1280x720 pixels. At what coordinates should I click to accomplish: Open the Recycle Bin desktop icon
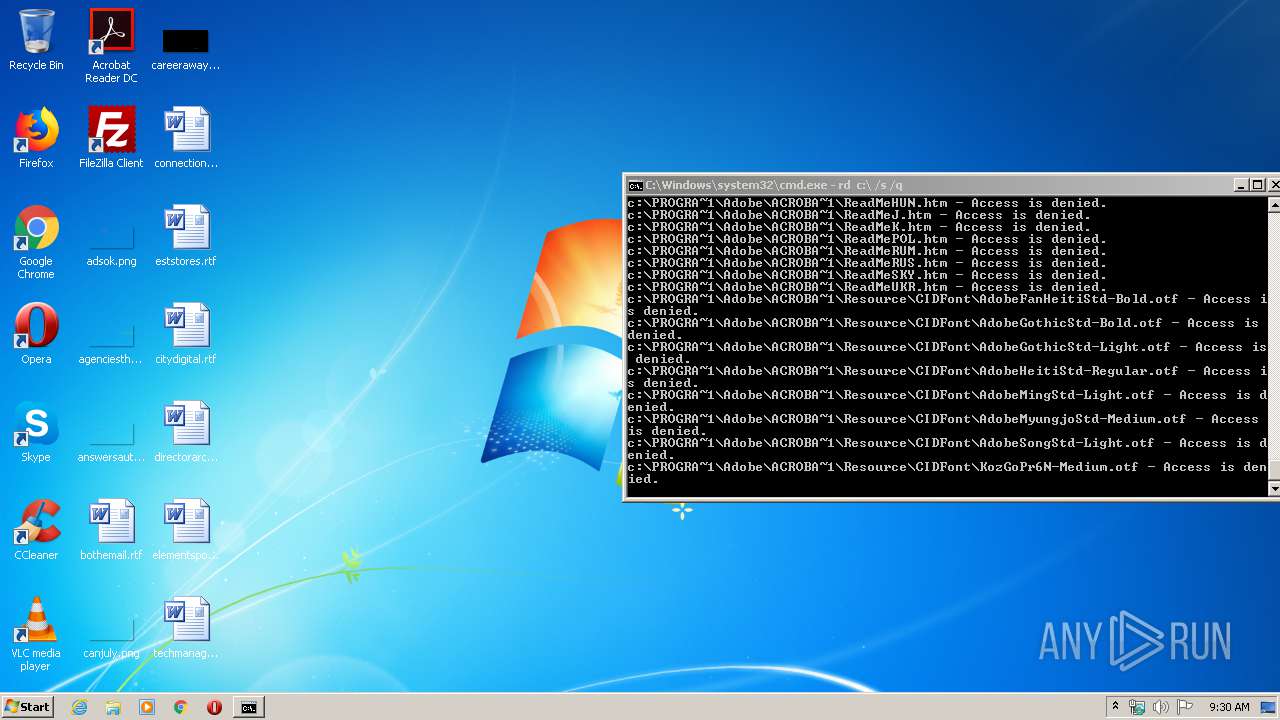[x=36, y=41]
